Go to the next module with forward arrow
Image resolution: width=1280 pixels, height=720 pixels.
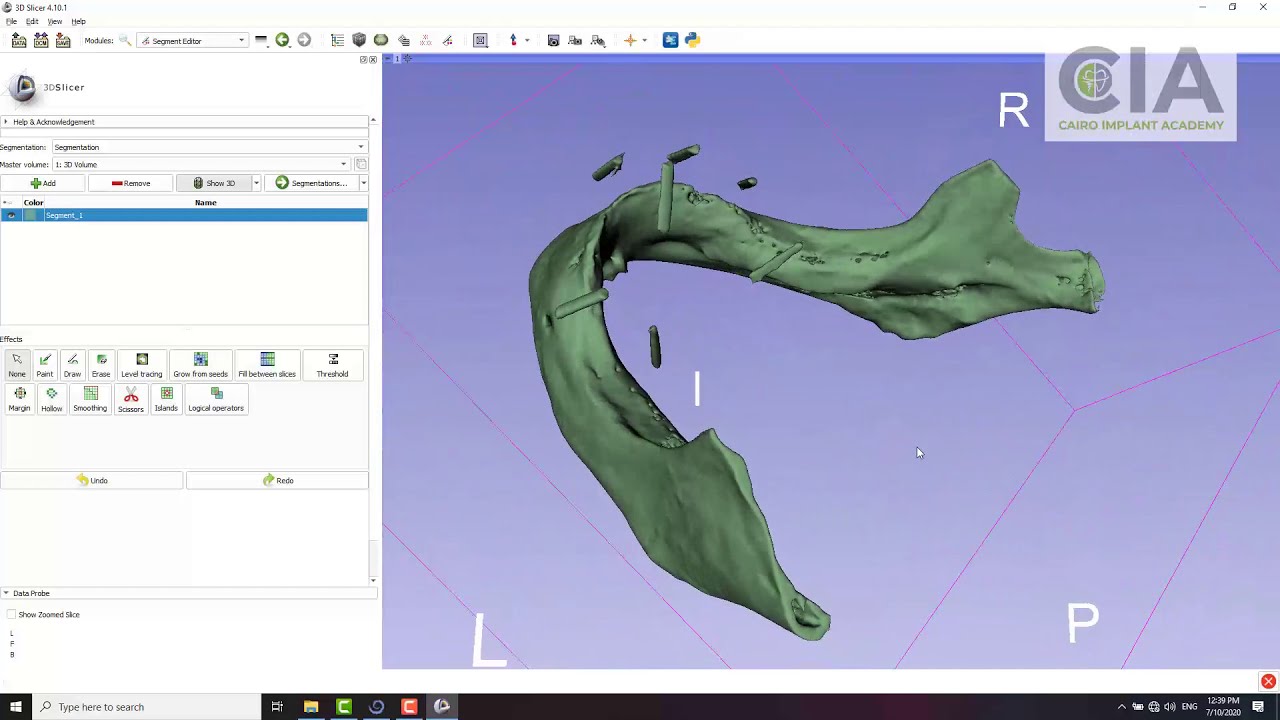pos(304,40)
